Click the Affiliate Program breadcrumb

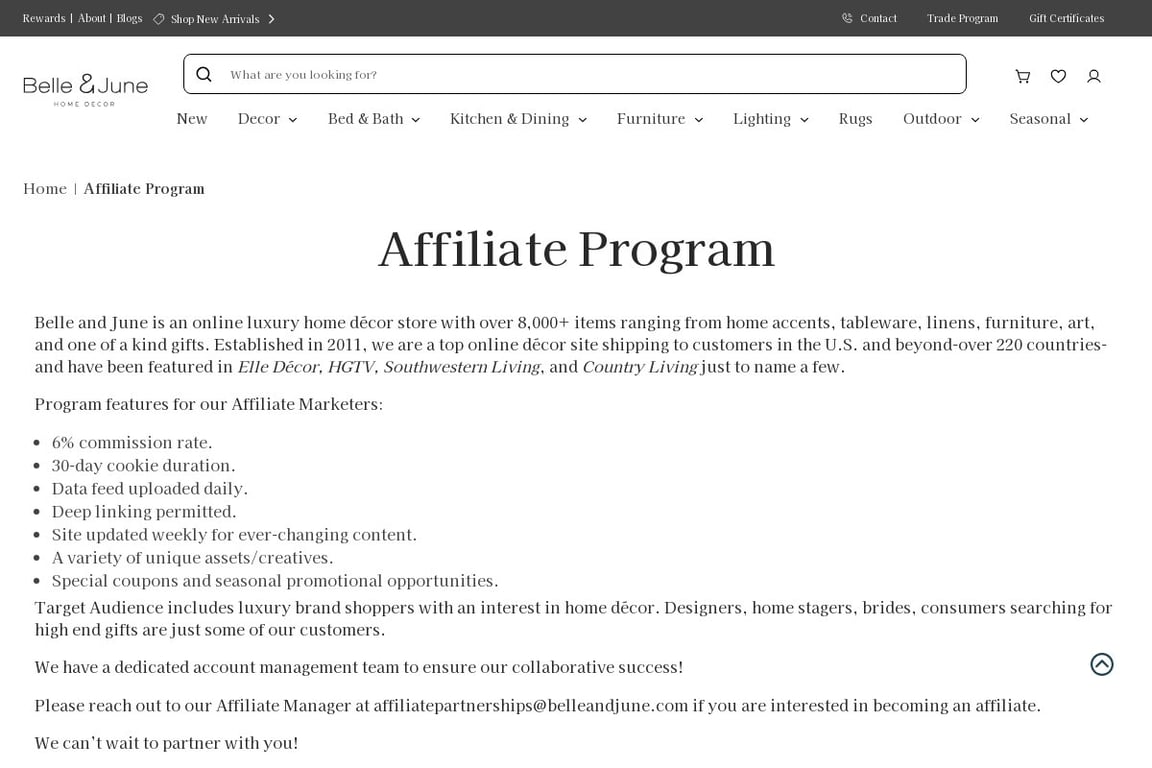tap(144, 189)
